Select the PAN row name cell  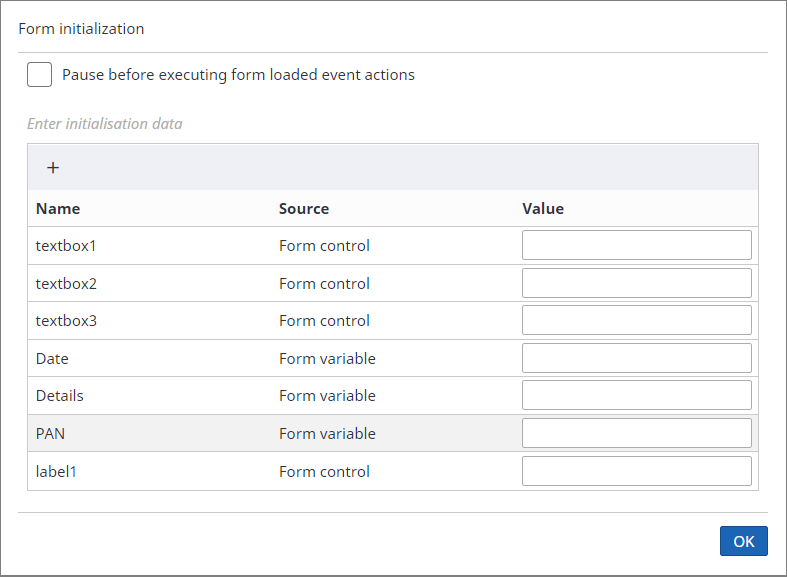coord(52,434)
